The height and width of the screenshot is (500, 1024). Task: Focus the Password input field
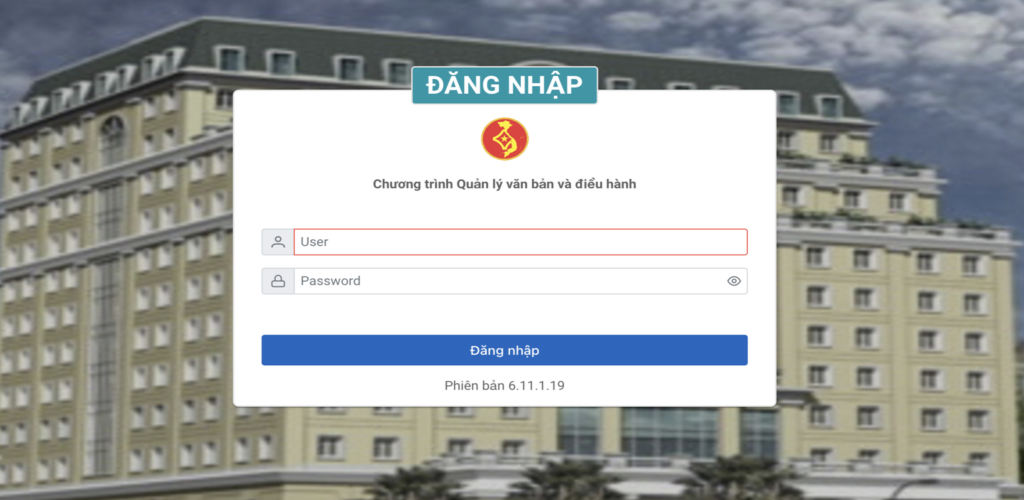[509, 281]
